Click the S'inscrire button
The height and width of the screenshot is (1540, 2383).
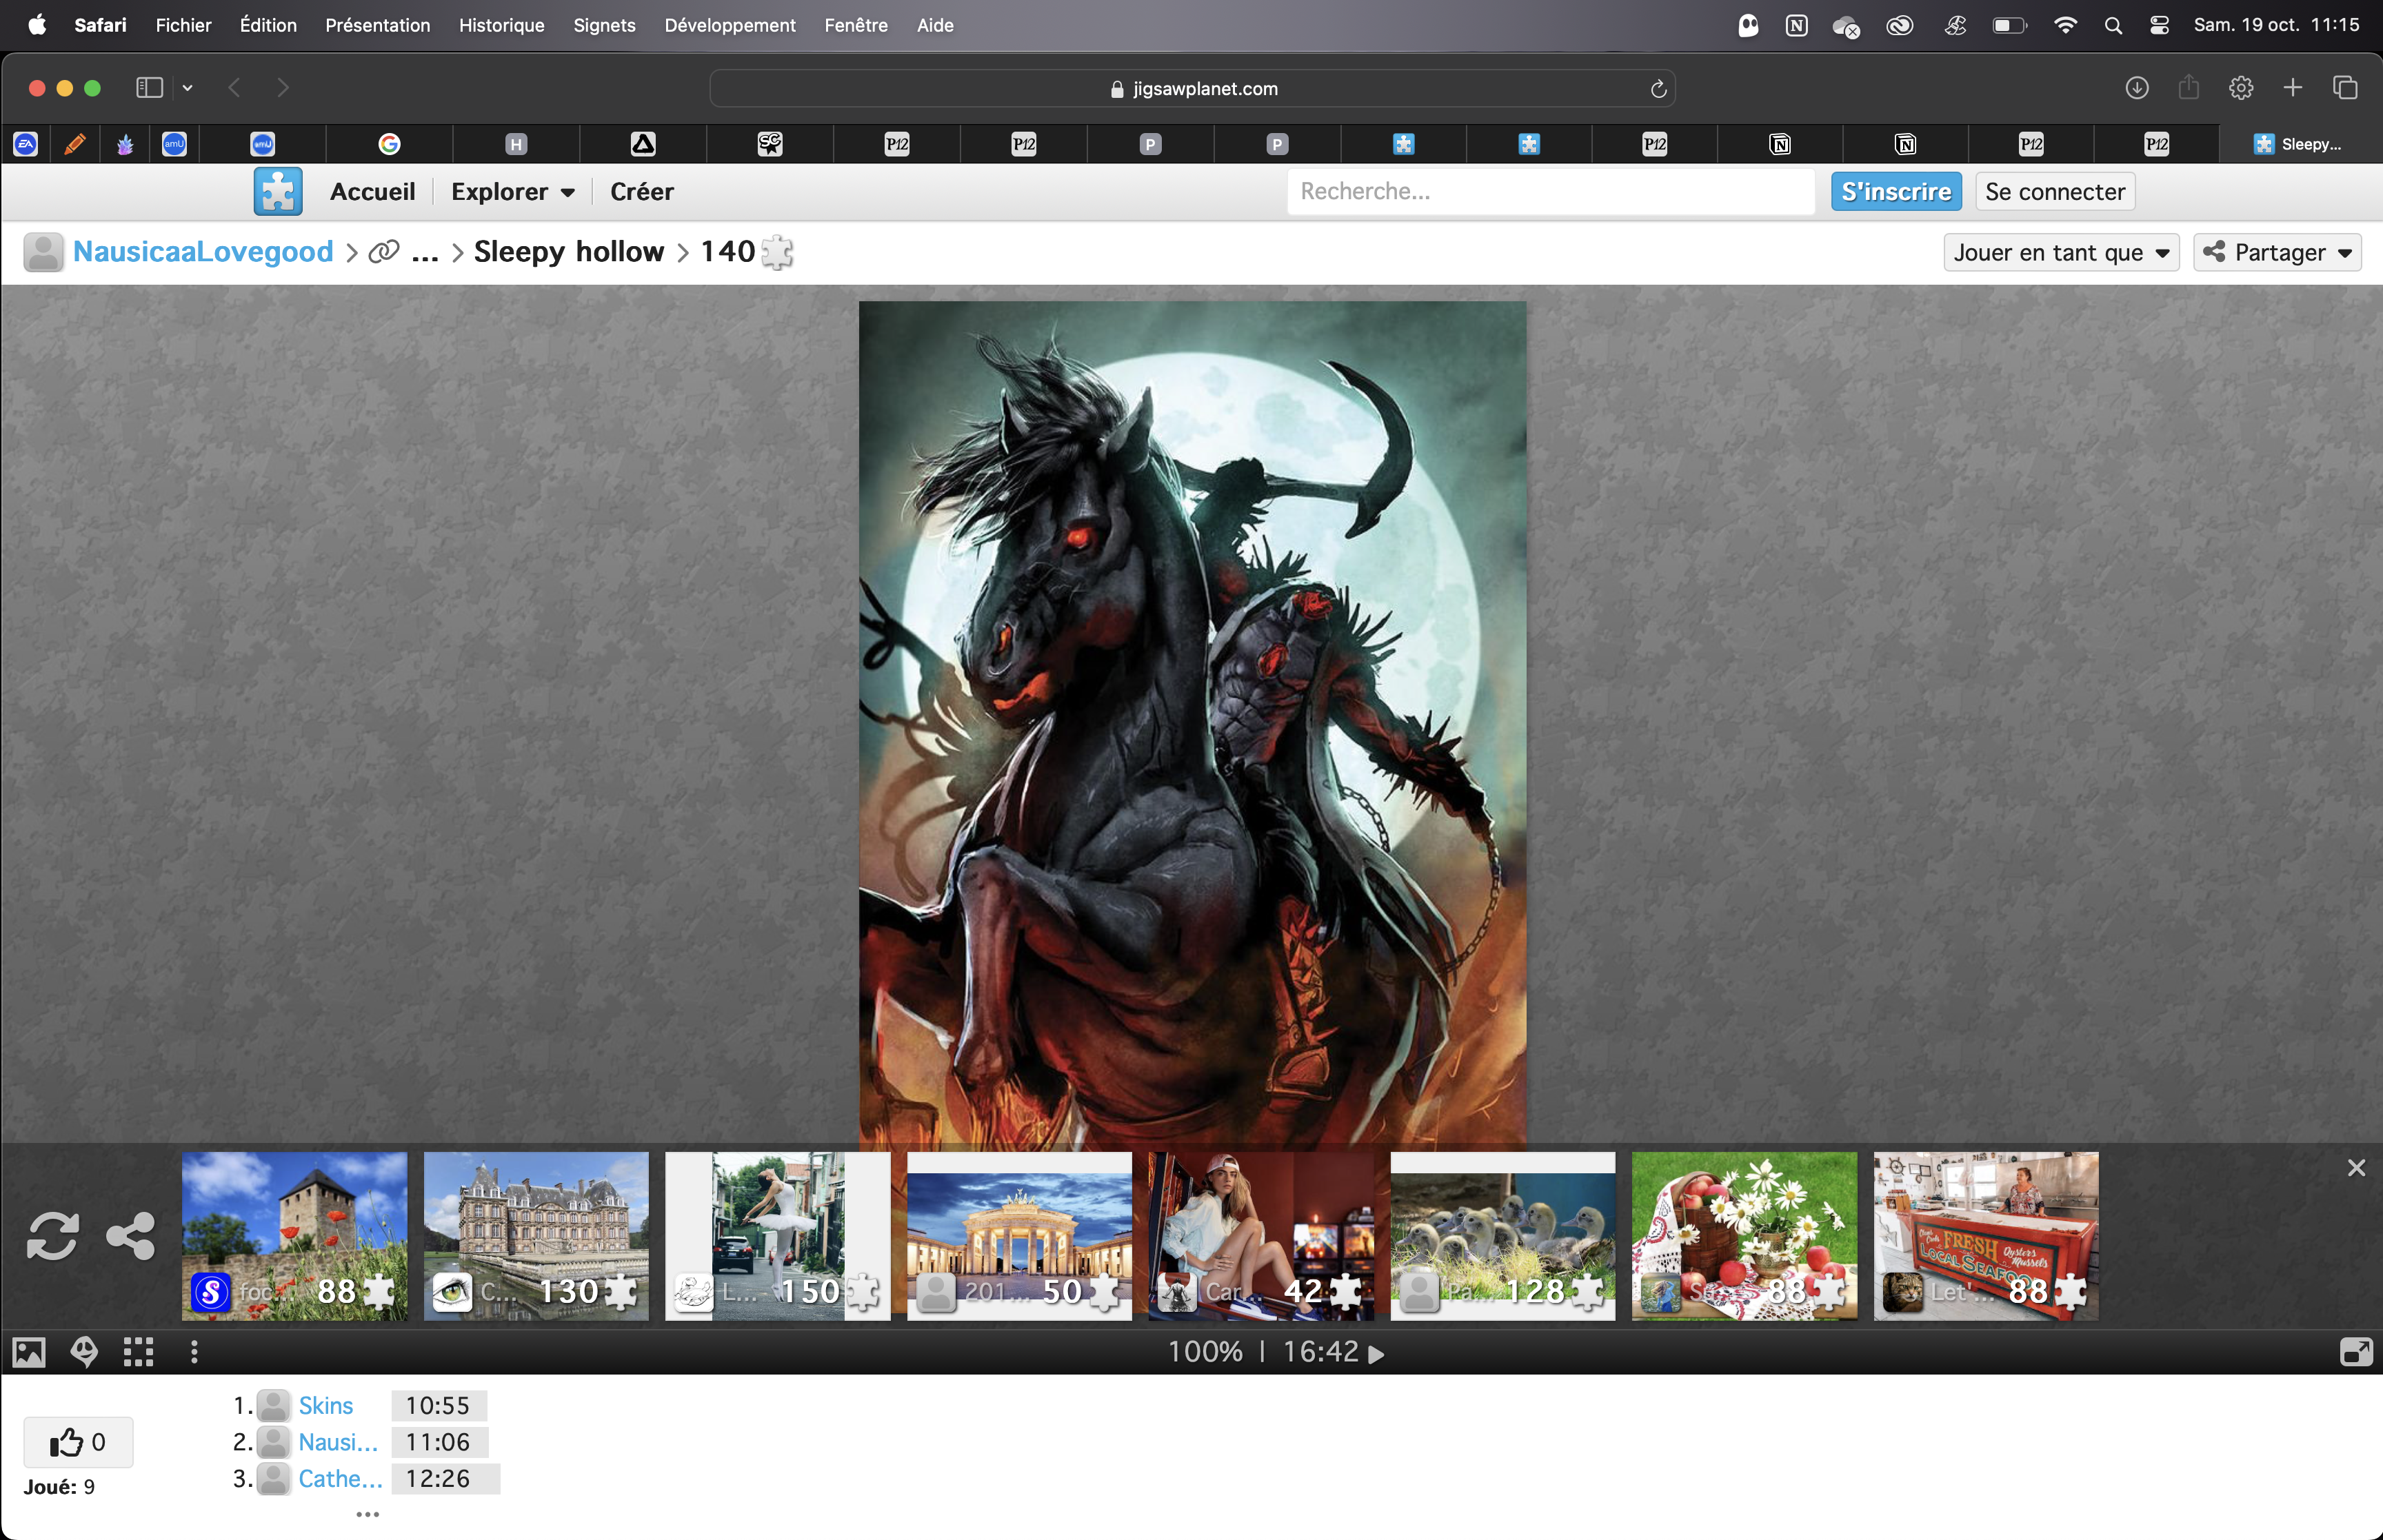tap(1895, 191)
